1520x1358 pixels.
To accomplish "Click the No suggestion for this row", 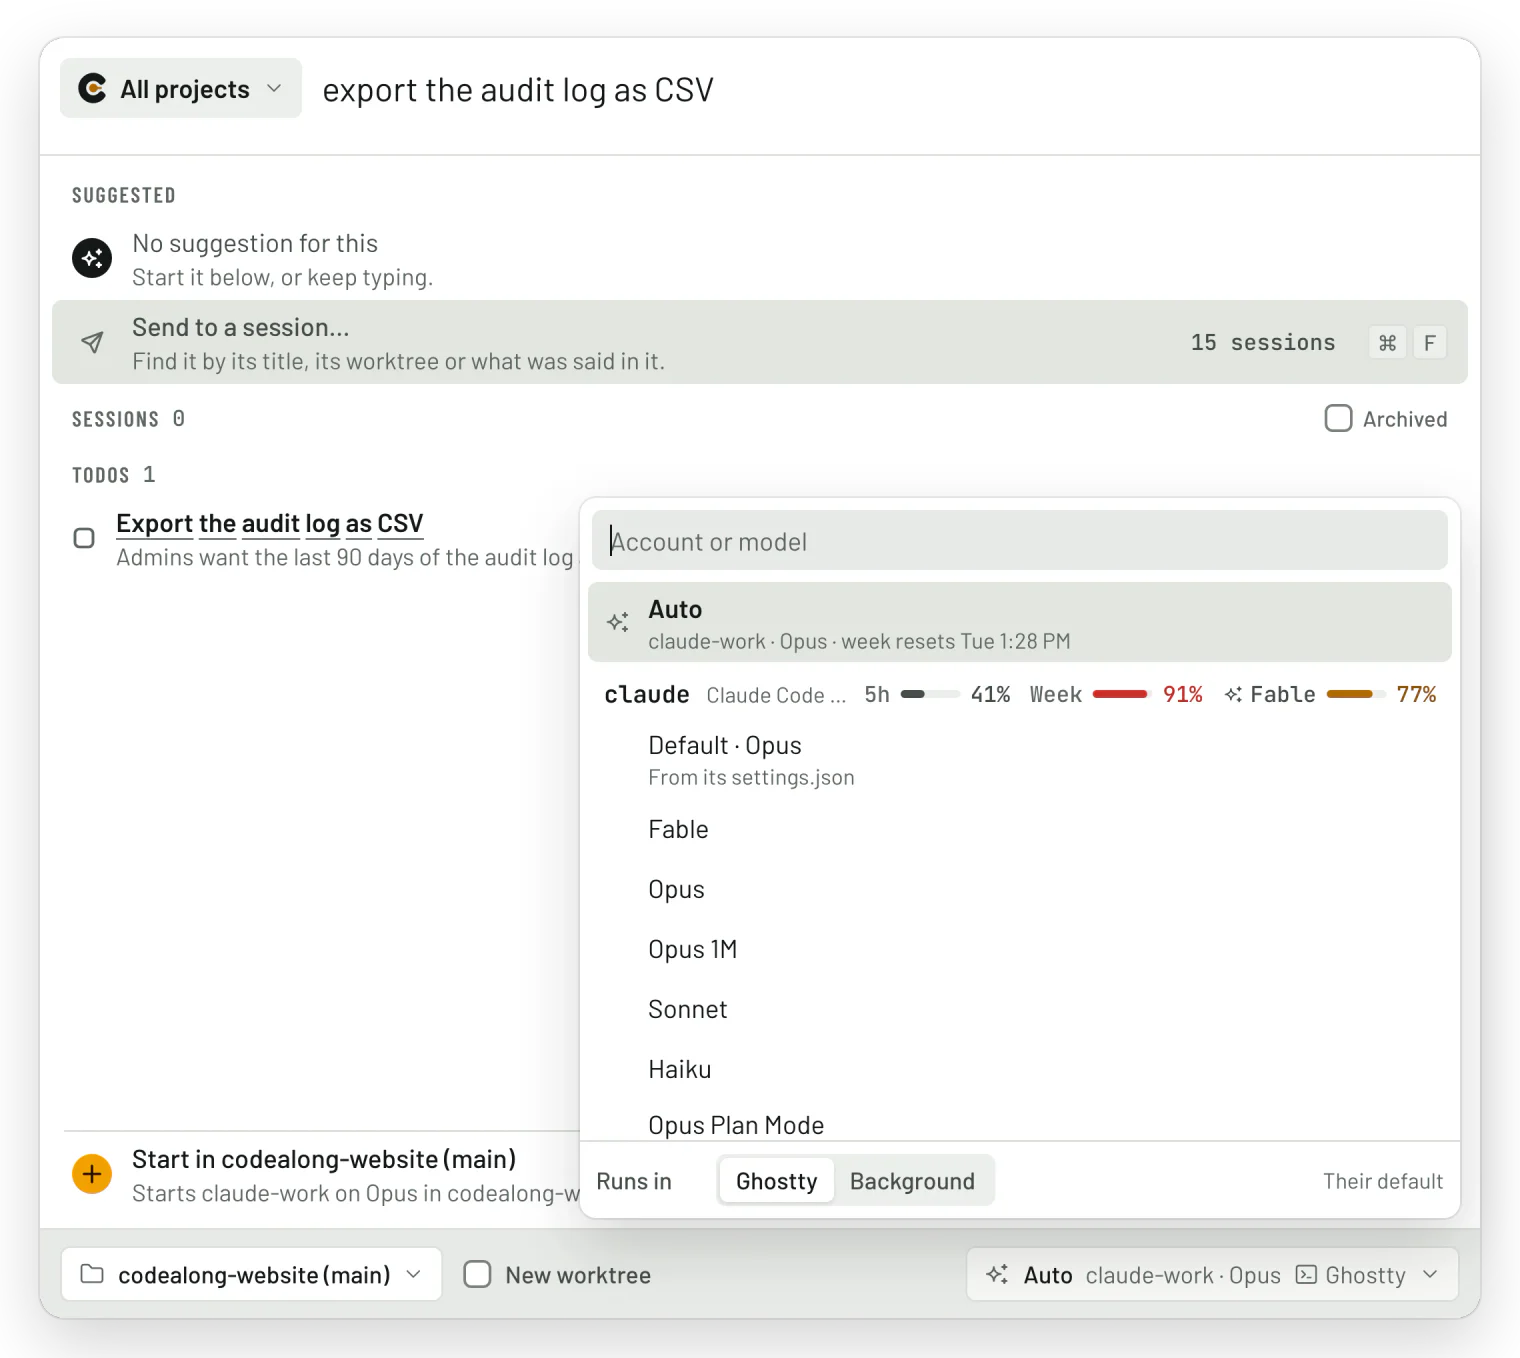I will [x=760, y=259].
